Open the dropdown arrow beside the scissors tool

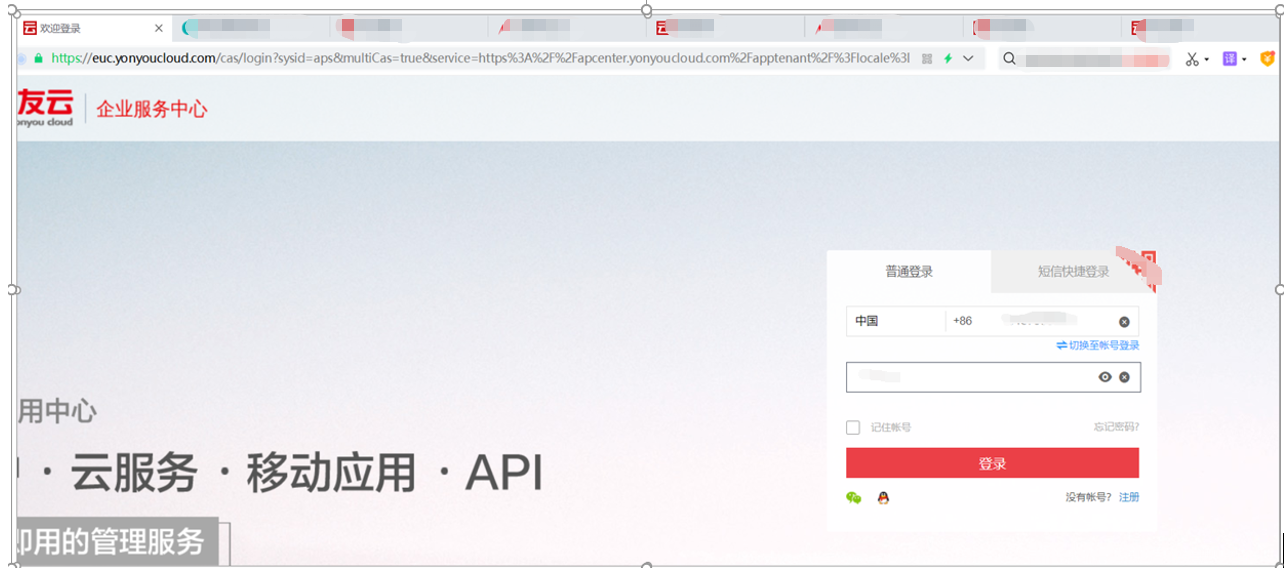(x=1207, y=60)
